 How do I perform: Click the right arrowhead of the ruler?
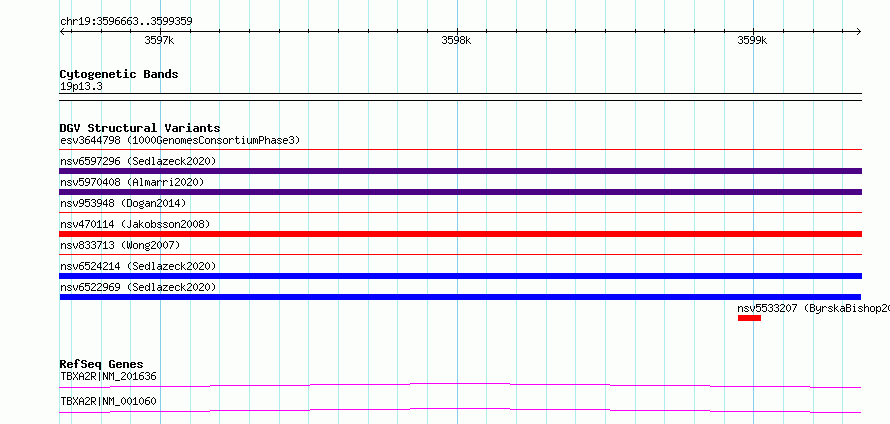pos(858,32)
